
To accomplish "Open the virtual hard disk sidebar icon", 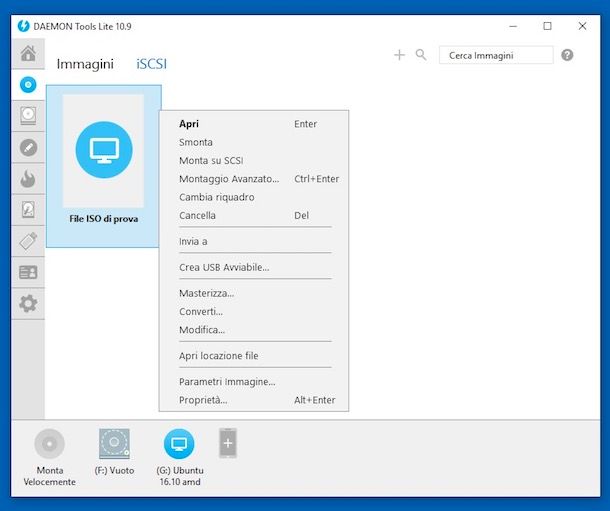I will [28, 210].
